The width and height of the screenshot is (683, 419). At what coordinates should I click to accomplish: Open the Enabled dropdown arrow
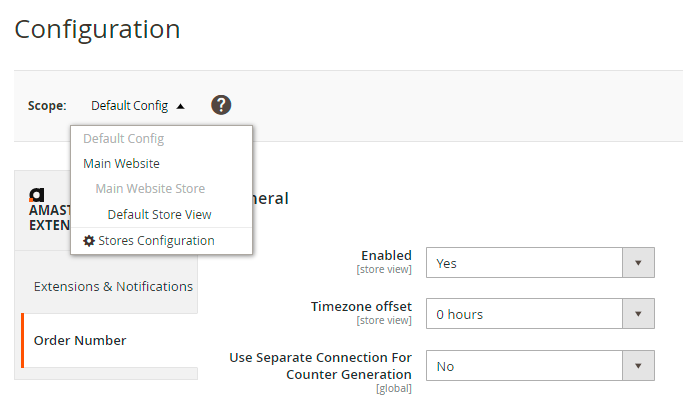tap(638, 263)
